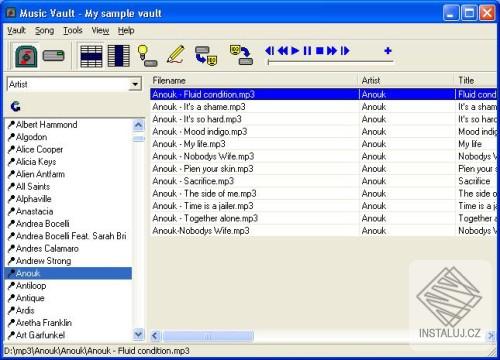Click the drive-to-tag transfer icon
Viewport: 500px width, 360px height.
pos(206,56)
